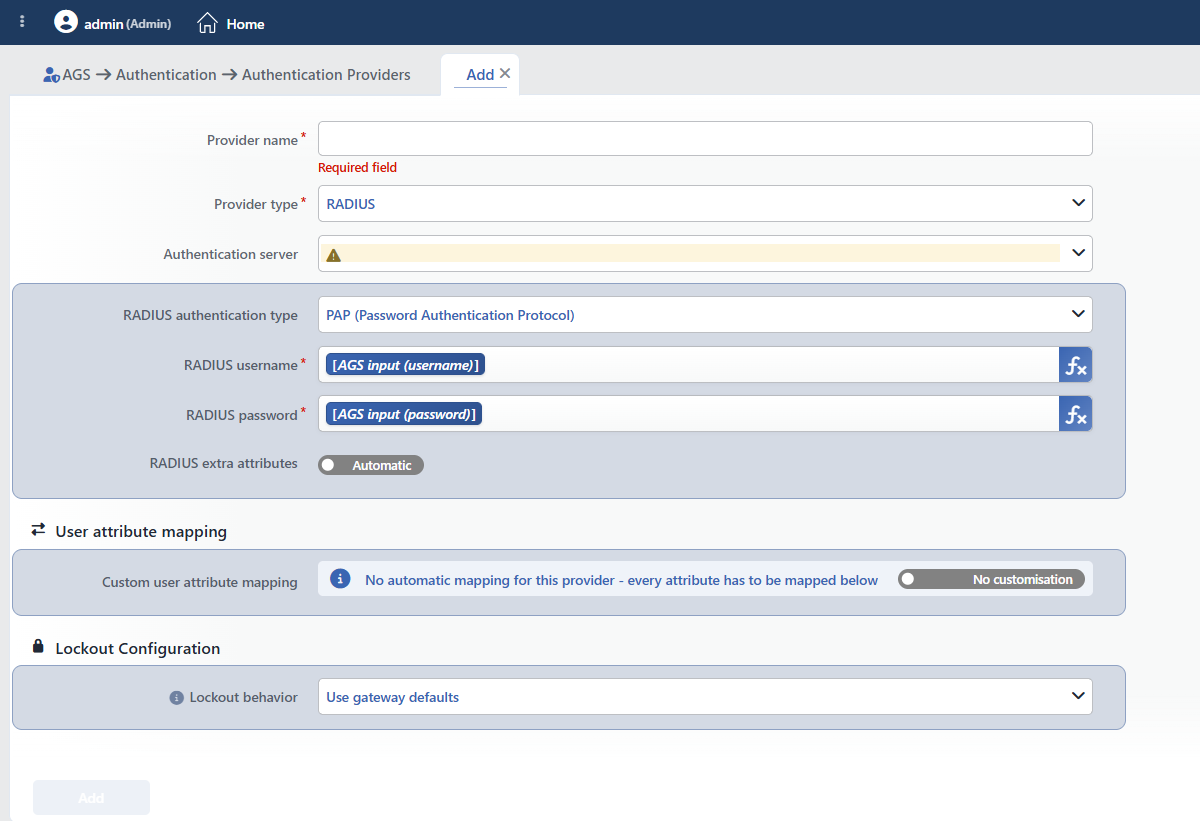Toggle RADIUS extra attributes Automatic switch
Viewport: 1200px width, 821px height.
371,465
